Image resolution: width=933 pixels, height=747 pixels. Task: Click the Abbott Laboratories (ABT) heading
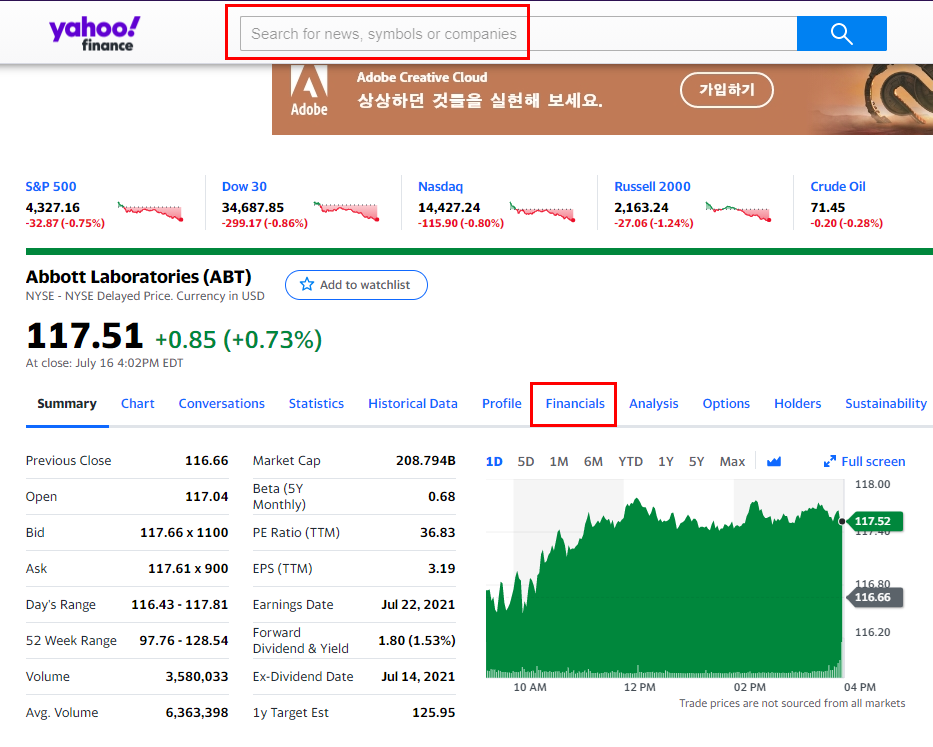click(139, 277)
